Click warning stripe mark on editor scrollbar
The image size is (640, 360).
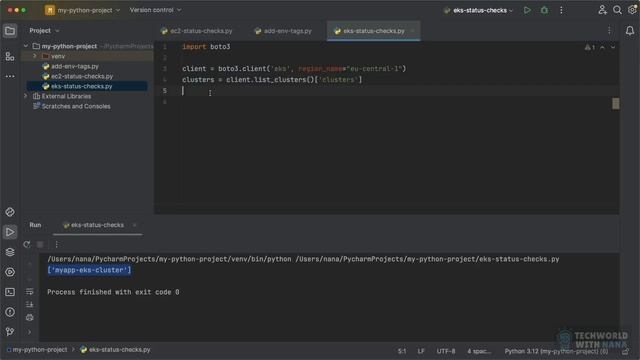tap(616, 104)
